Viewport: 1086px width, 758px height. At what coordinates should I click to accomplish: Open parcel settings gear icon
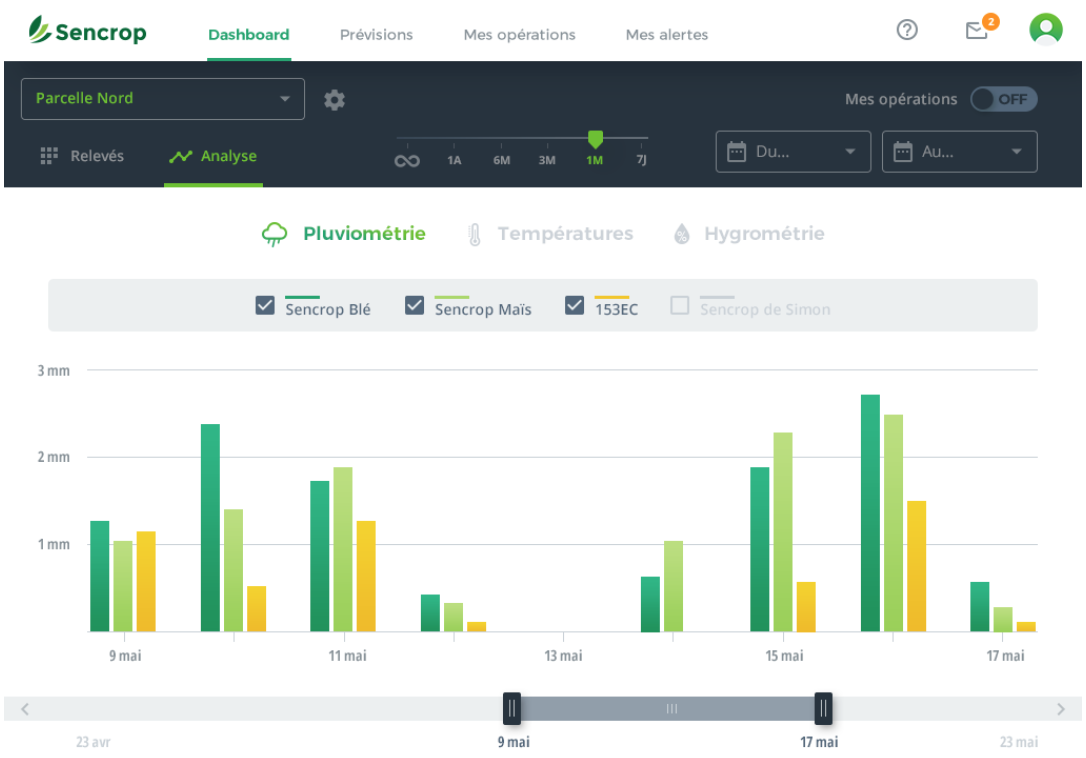(x=335, y=100)
